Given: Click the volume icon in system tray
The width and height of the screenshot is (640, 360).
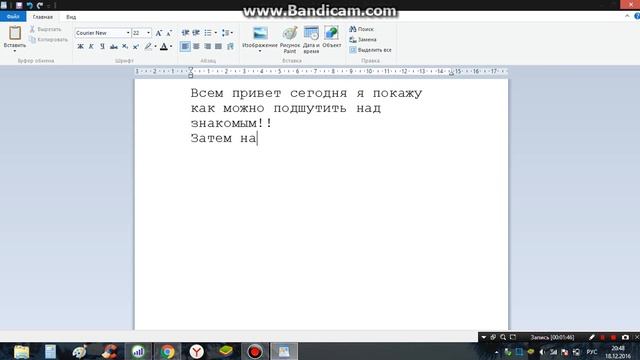Looking at the screenshot, I should tap(542, 351).
